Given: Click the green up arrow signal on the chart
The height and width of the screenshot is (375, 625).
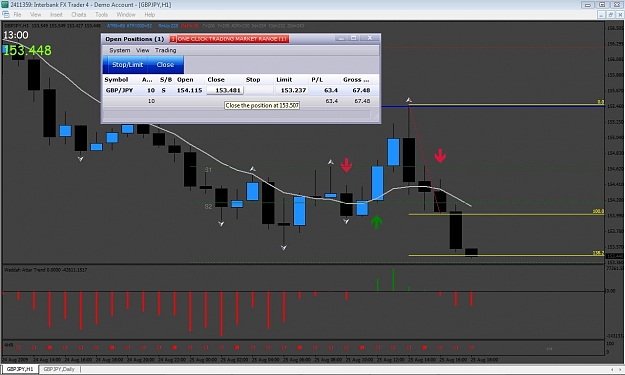Looking at the screenshot, I should point(376,222).
